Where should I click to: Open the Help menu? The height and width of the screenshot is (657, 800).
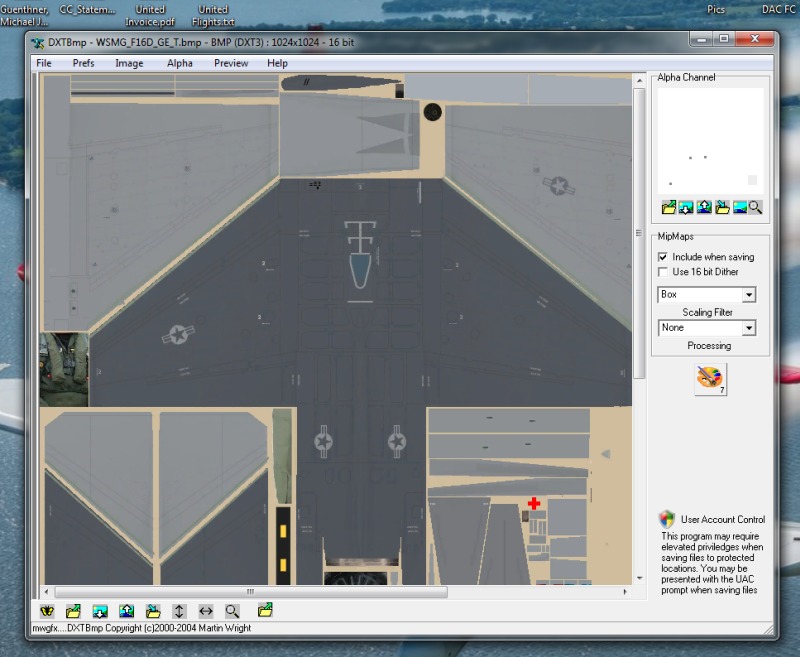277,63
